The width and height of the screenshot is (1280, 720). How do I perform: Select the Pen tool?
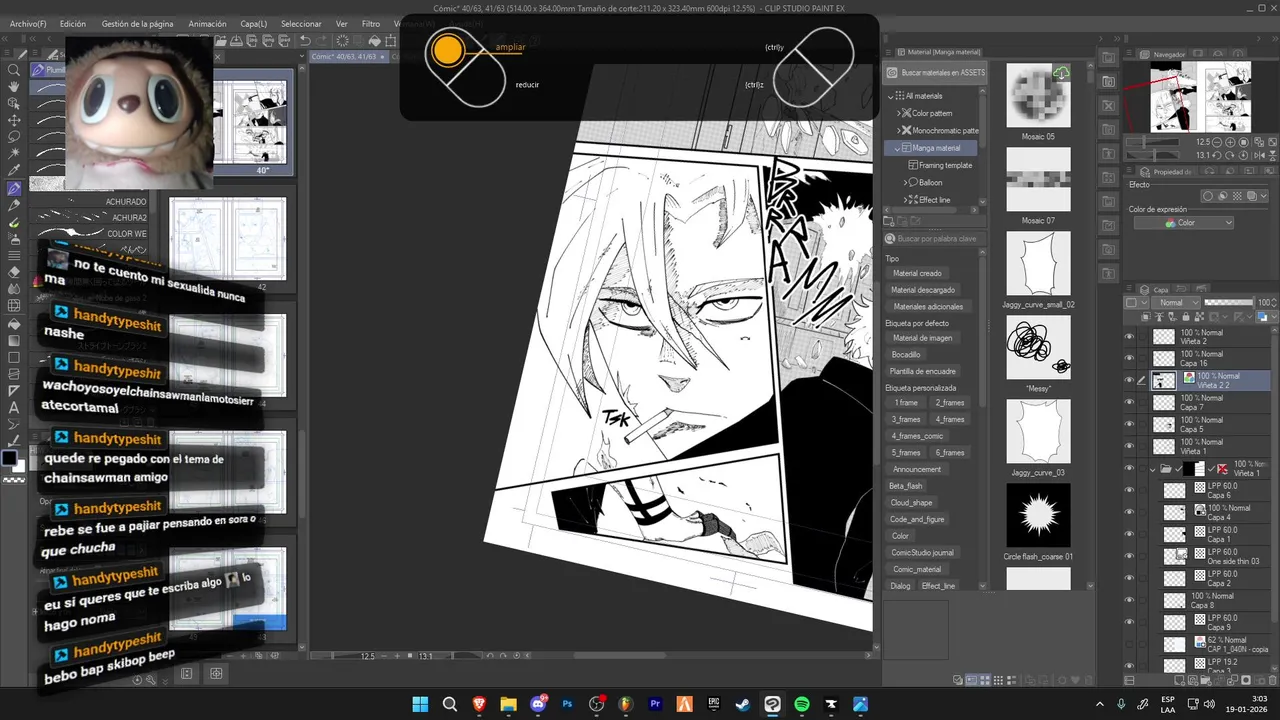[14, 188]
